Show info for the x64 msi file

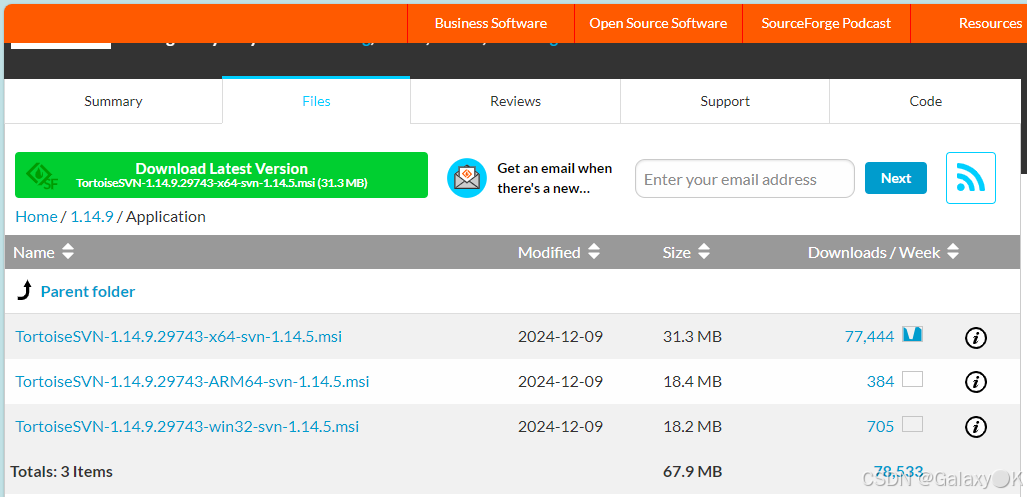[976, 338]
